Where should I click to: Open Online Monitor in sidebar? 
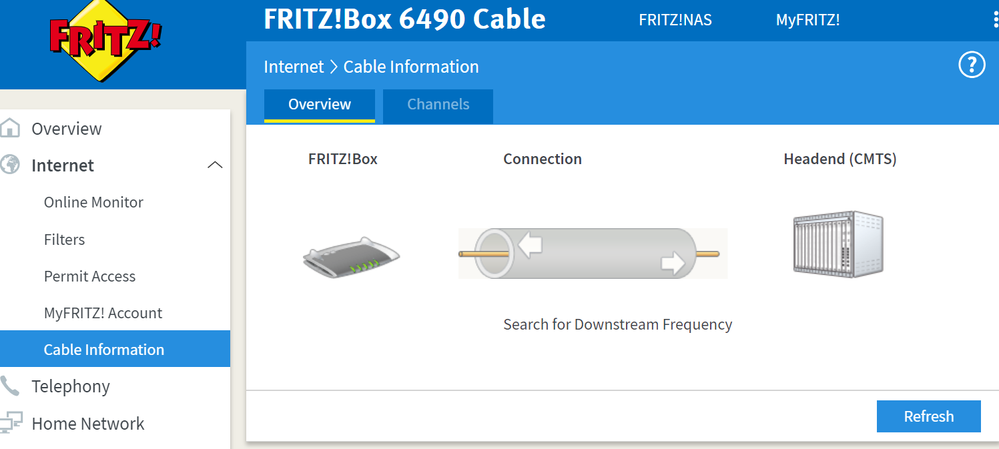93,202
